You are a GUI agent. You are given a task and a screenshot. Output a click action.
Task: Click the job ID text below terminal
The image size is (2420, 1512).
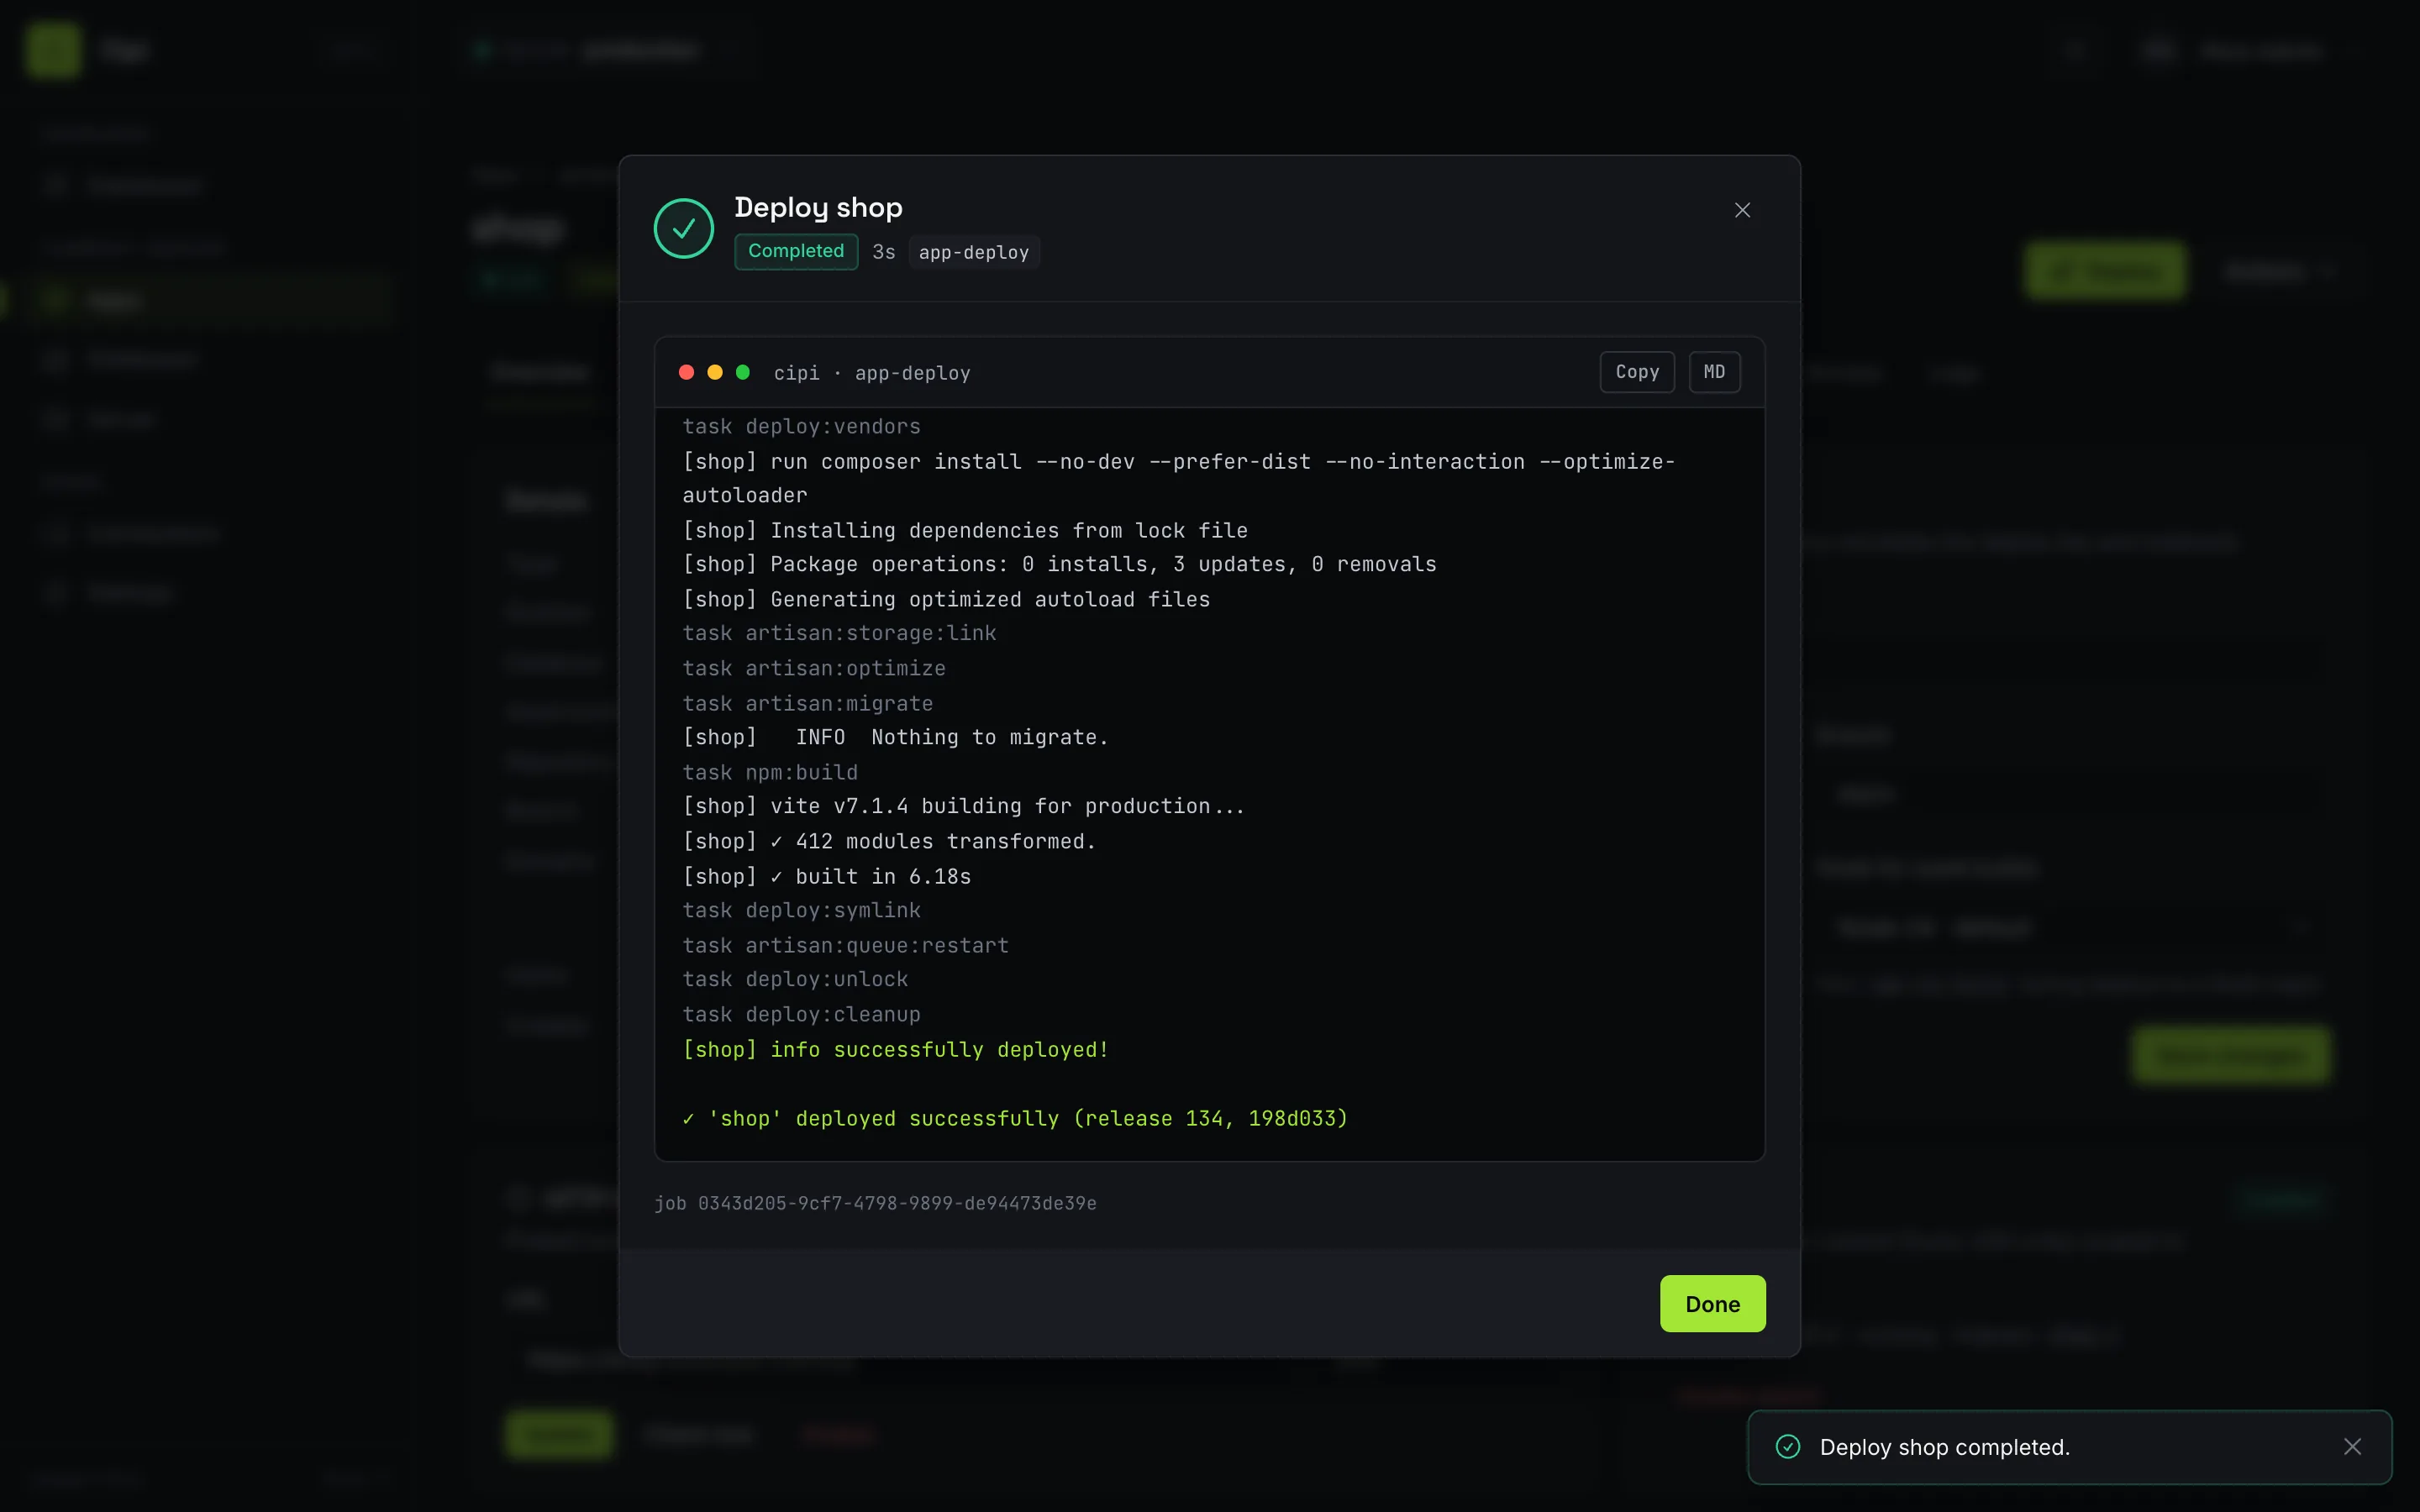pyautogui.click(x=875, y=1203)
